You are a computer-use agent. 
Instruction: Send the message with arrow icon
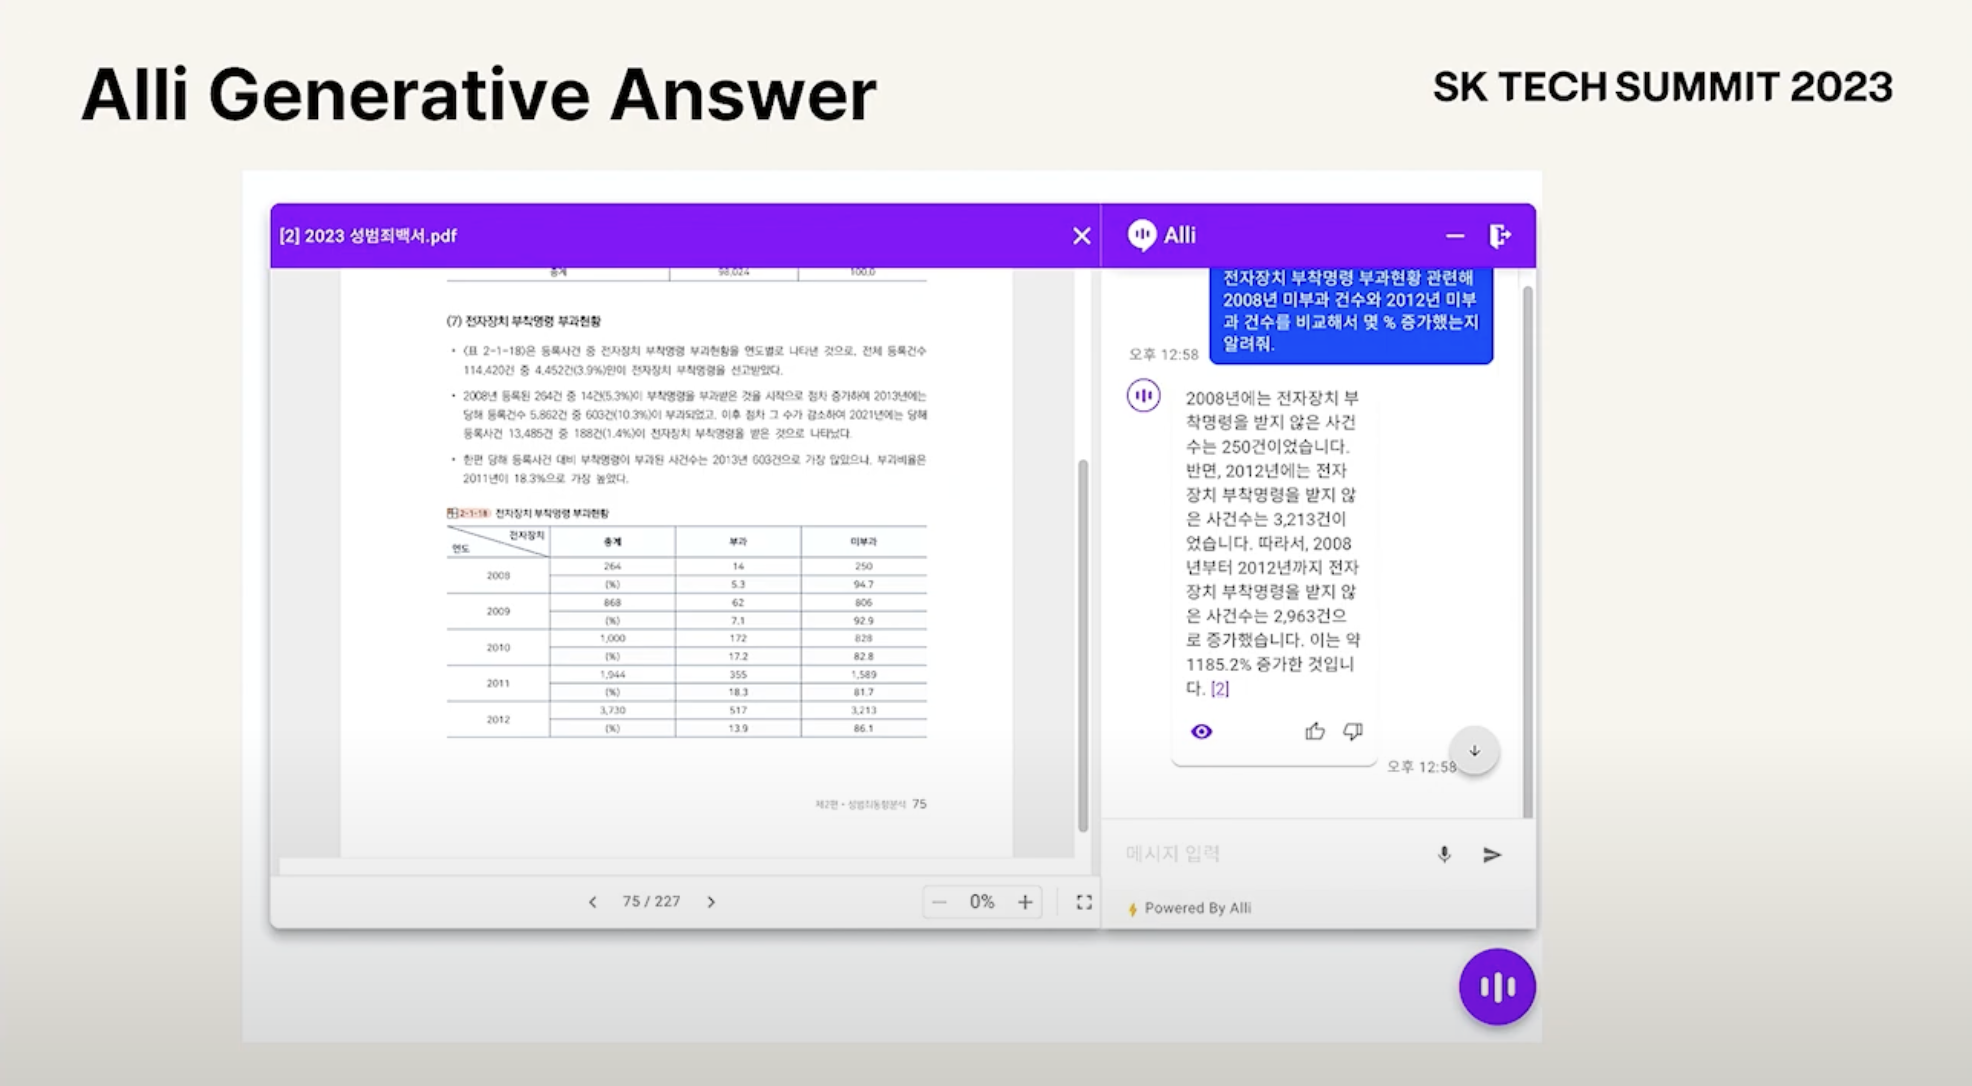pyautogui.click(x=1491, y=854)
